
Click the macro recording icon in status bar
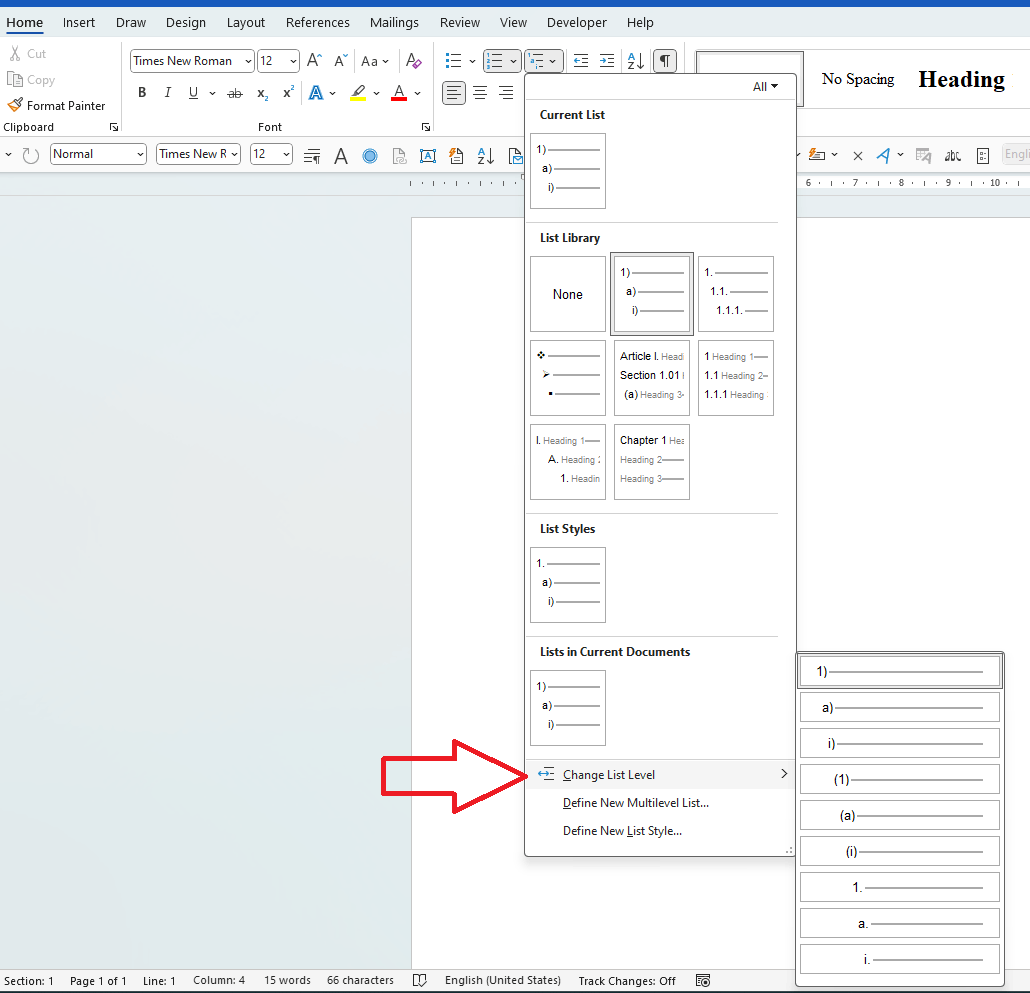click(703, 981)
